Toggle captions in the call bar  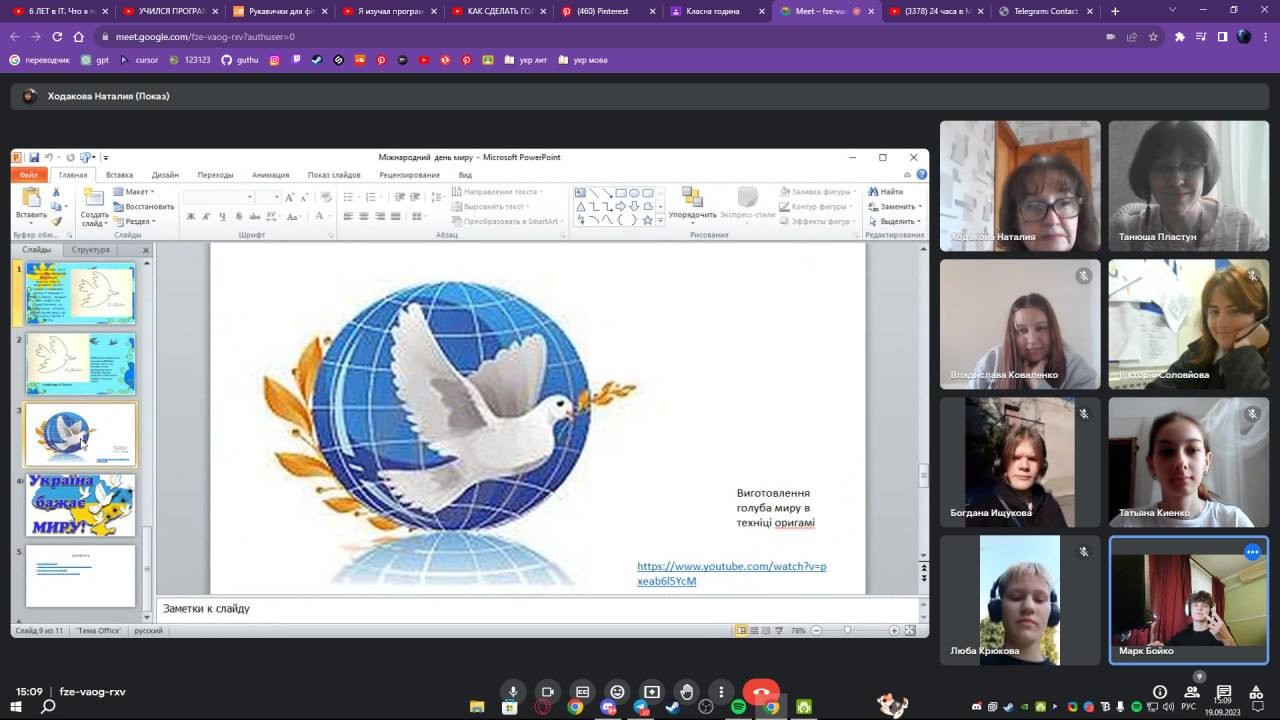tap(582, 692)
